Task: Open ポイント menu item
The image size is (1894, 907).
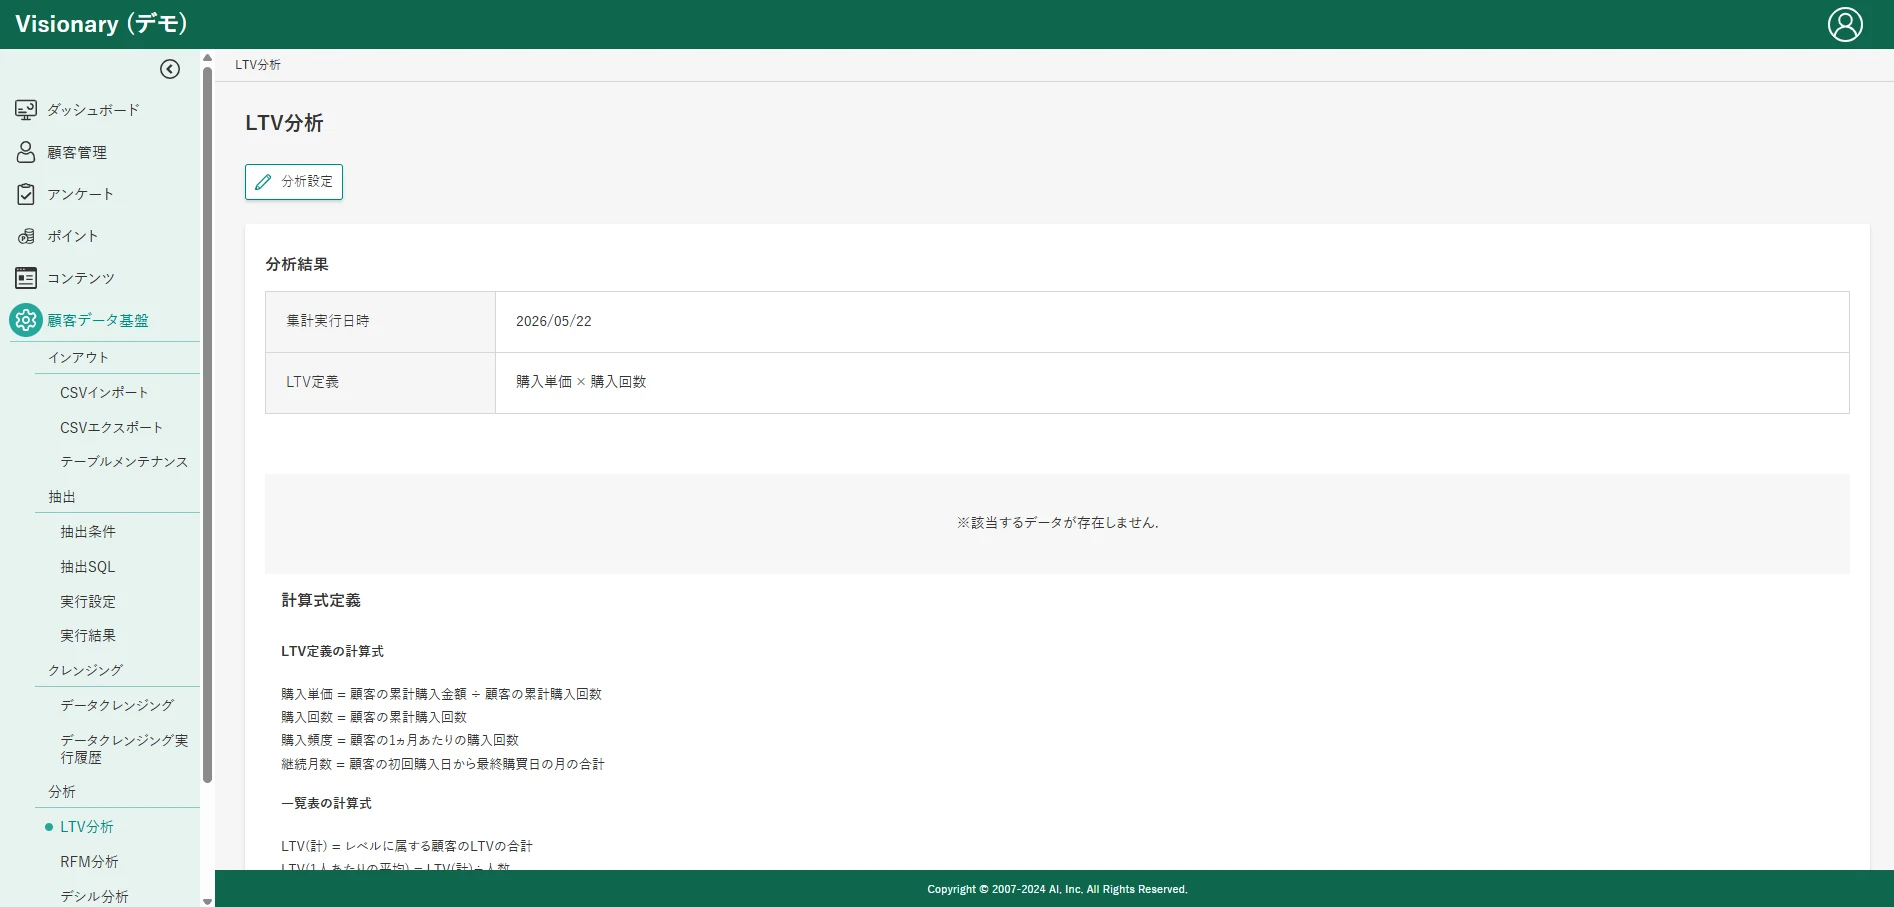Action: (x=73, y=236)
